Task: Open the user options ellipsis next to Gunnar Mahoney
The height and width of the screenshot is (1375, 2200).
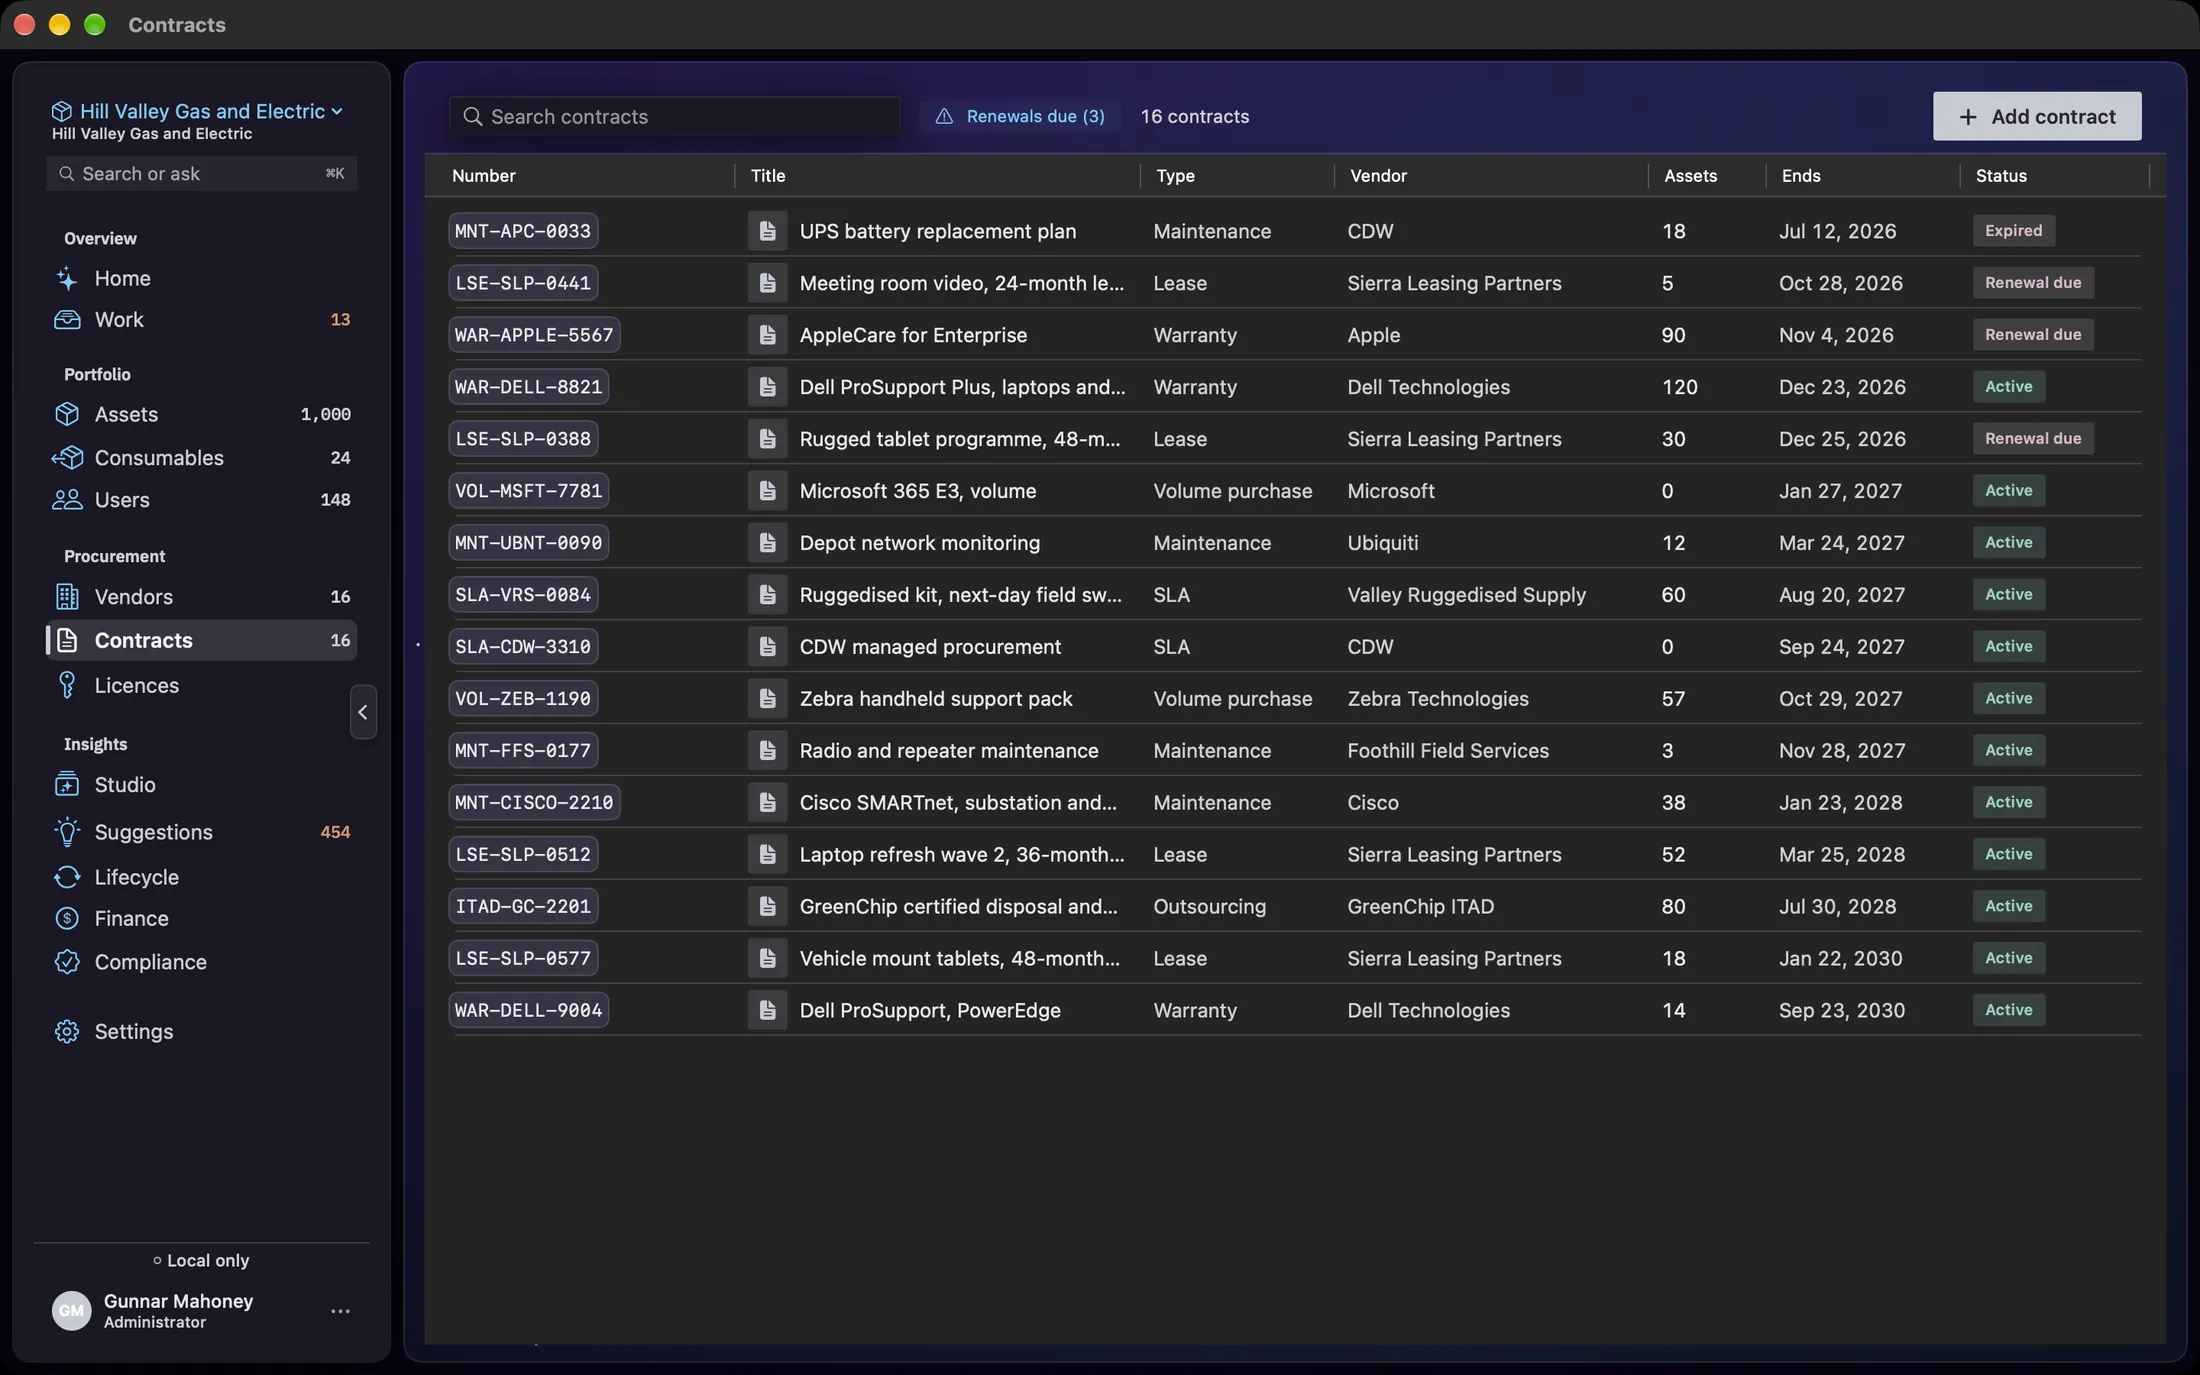Action: [340, 1312]
